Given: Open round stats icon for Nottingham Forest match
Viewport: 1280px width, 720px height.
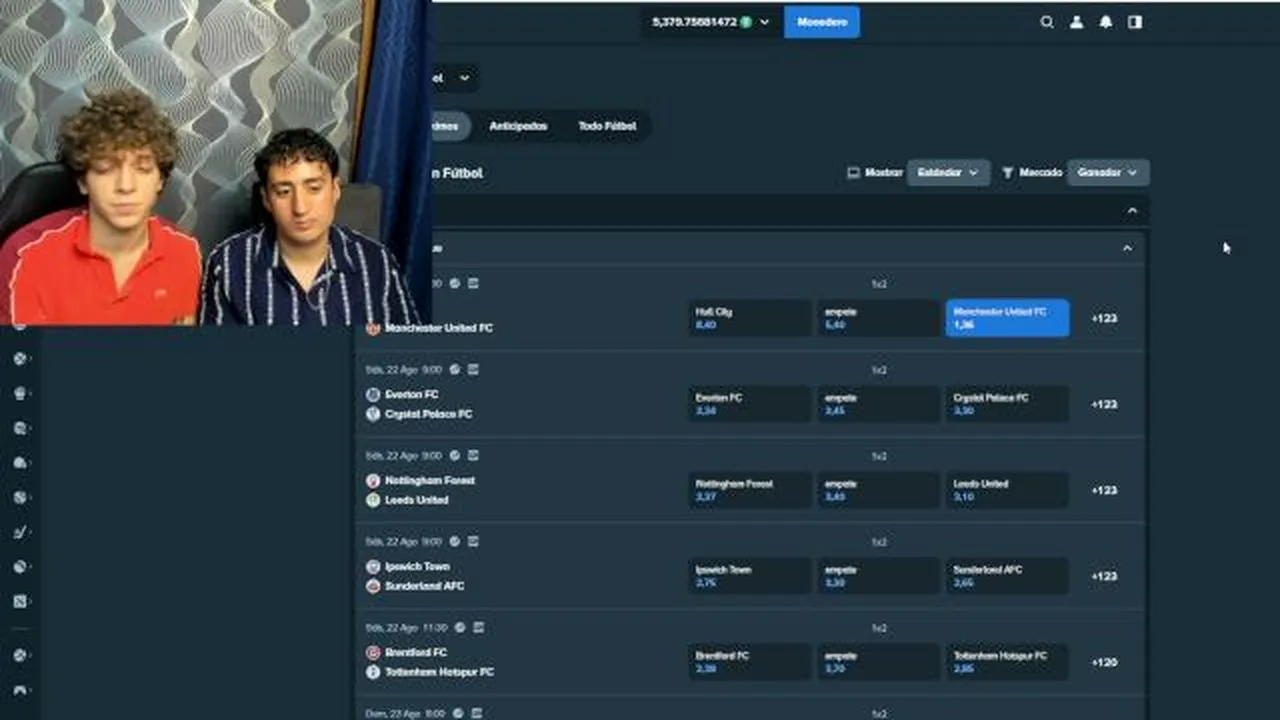Looking at the screenshot, I should (x=455, y=455).
